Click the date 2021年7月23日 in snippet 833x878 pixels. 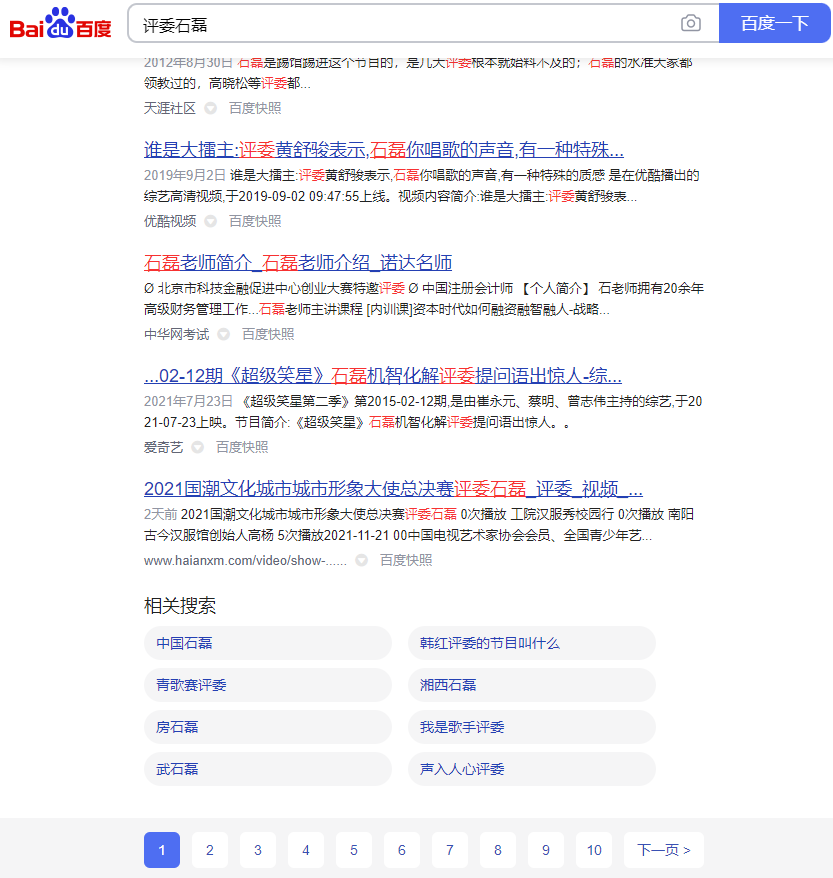[x=188, y=401]
